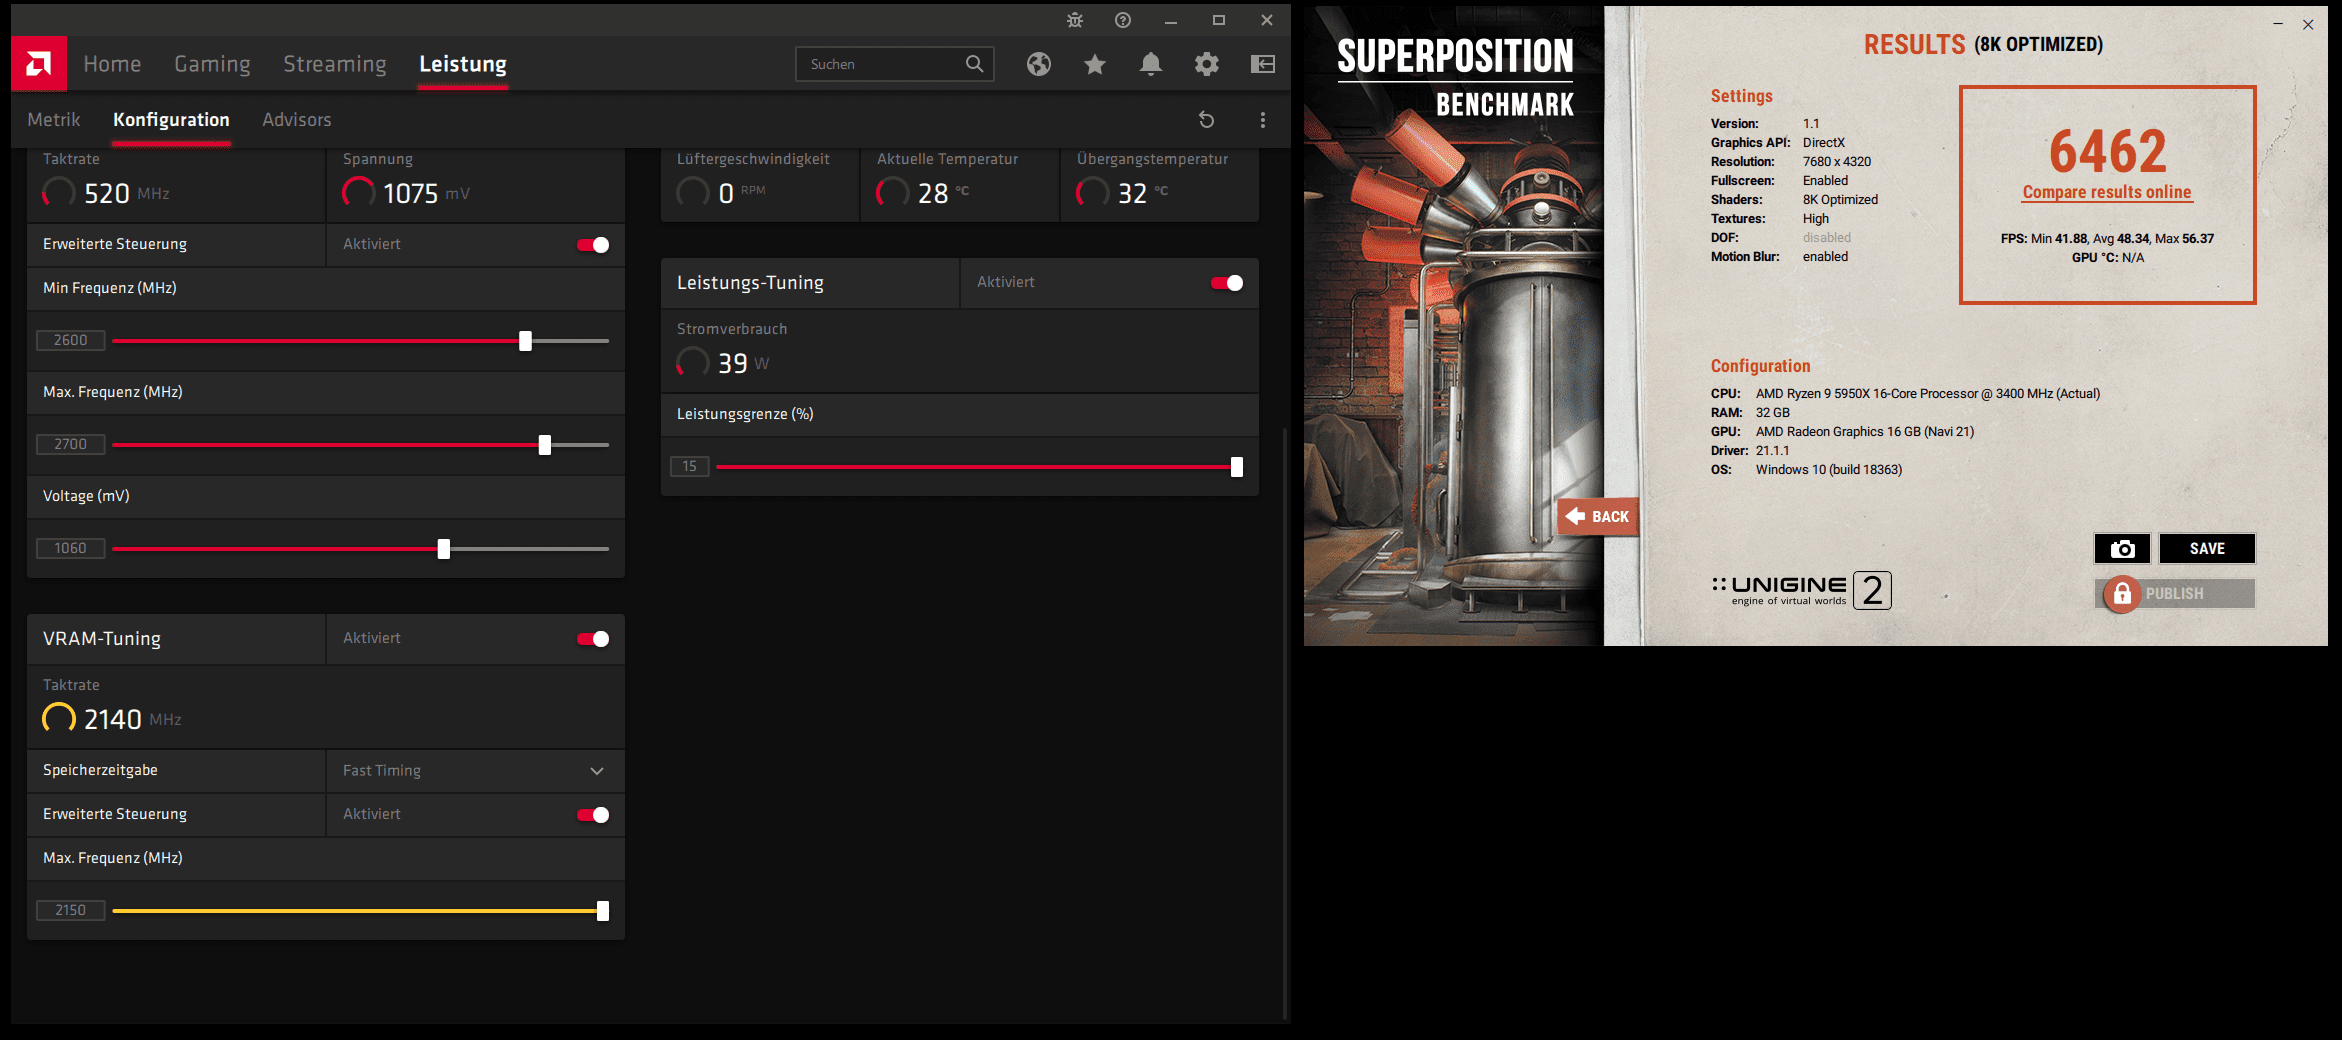Minimize the Superposition results window
This screenshot has height=1040, width=2342.
[x=2278, y=24]
